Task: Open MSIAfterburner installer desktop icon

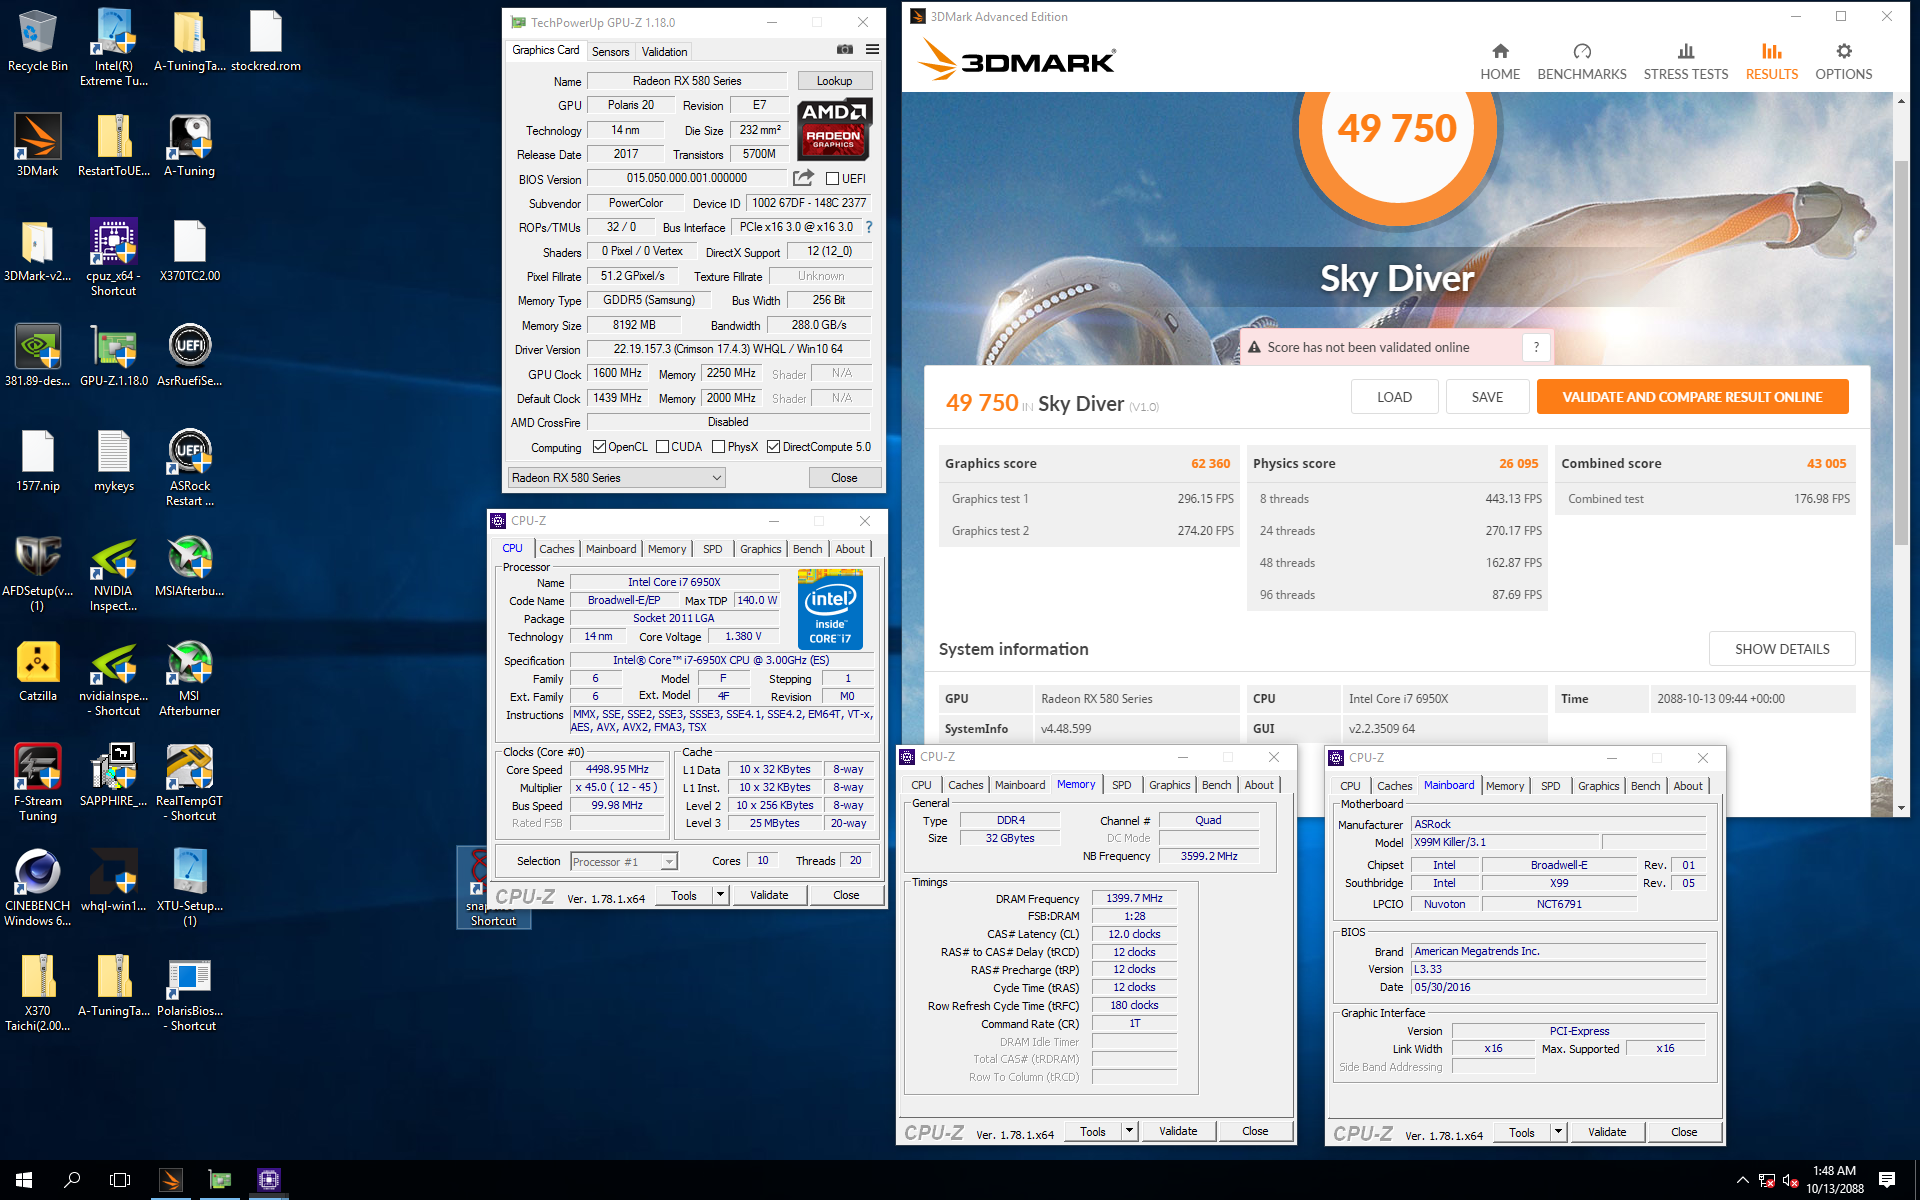Action: click(x=189, y=566)
